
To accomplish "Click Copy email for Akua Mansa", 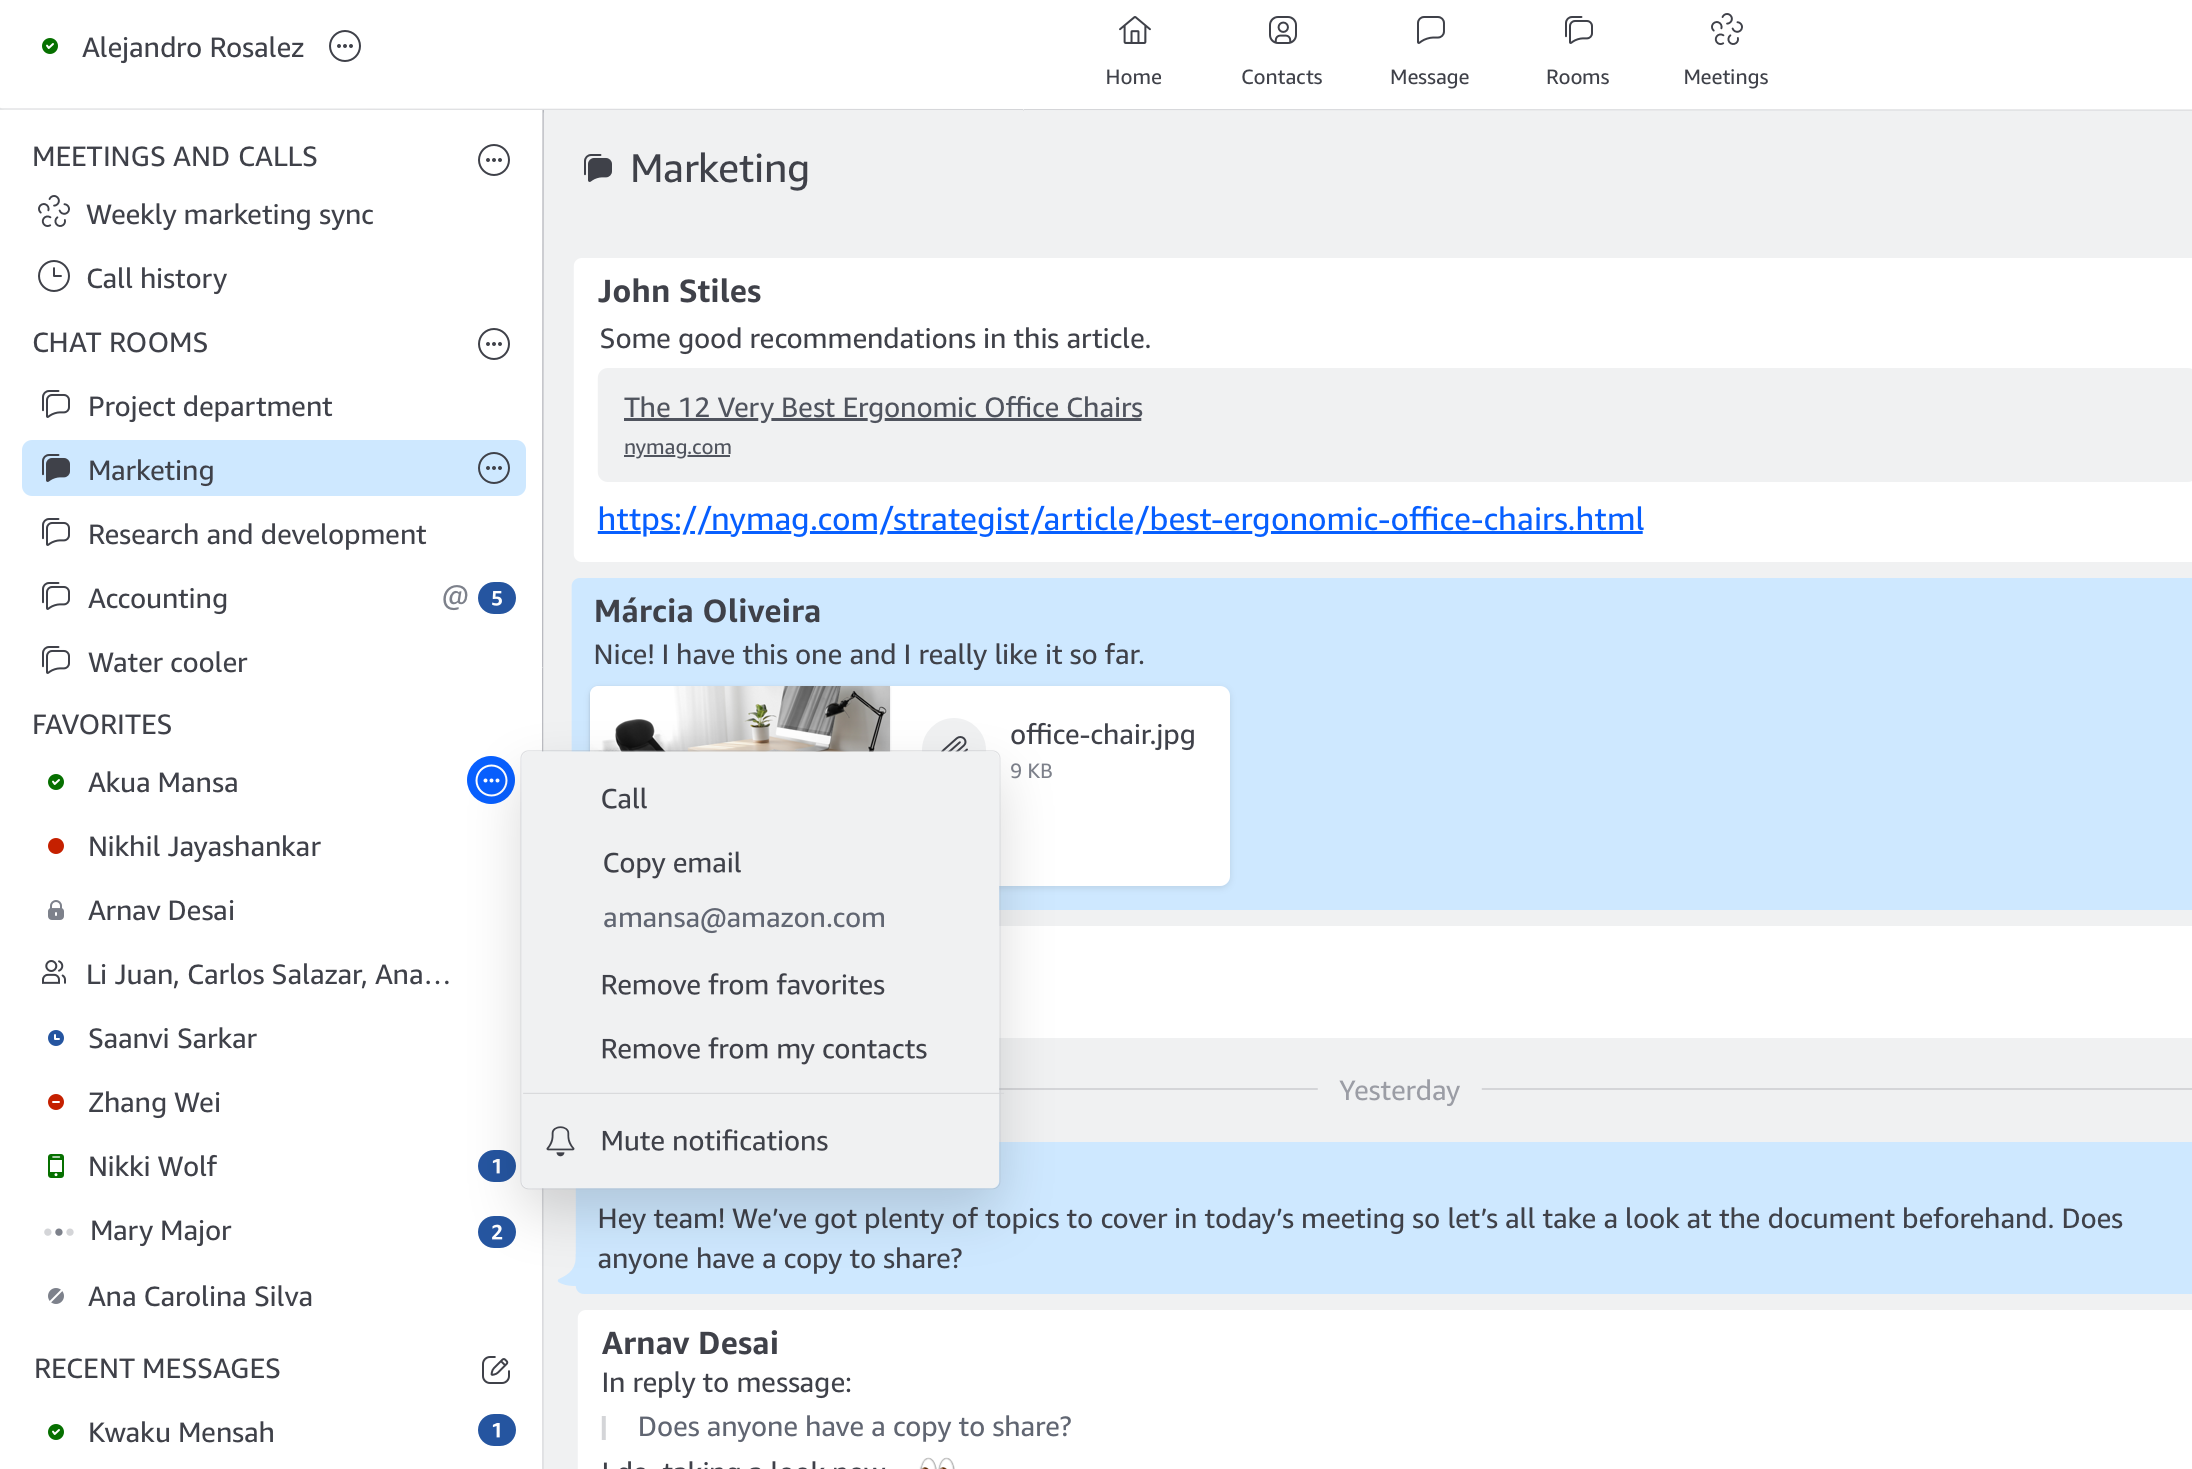I will [671, 862].
